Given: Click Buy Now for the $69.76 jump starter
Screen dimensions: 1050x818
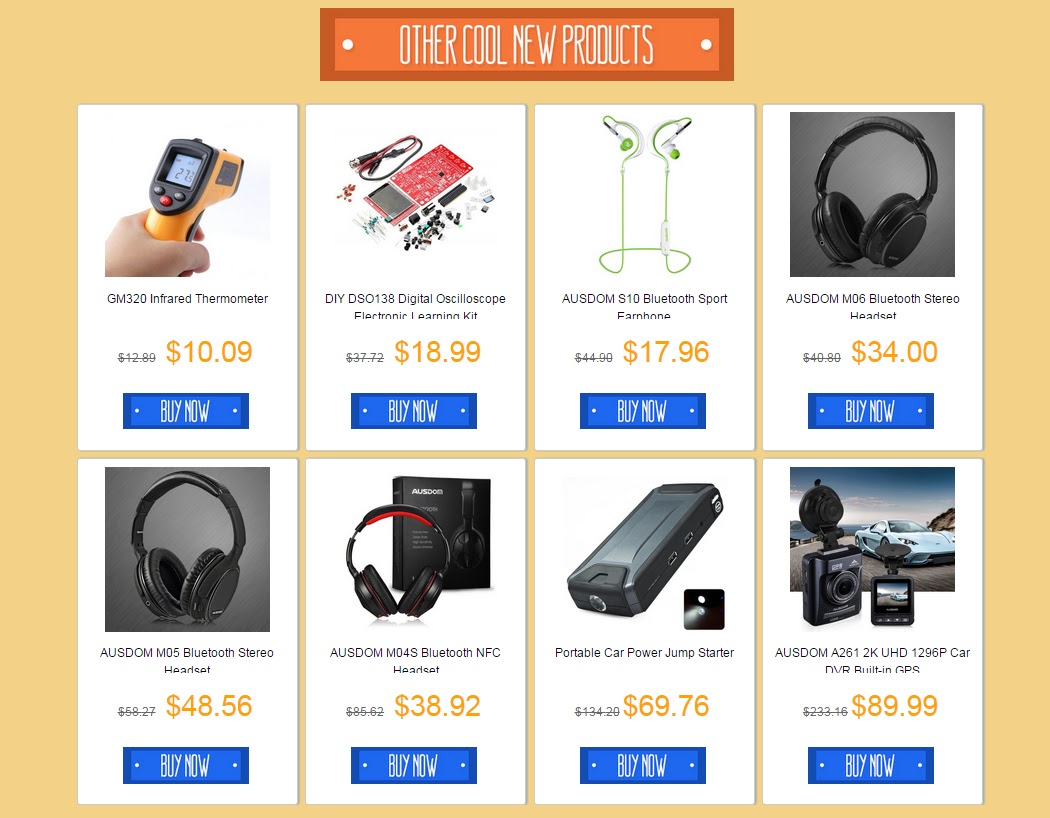Looking at the screenshot, I should [x=643, y=765].
